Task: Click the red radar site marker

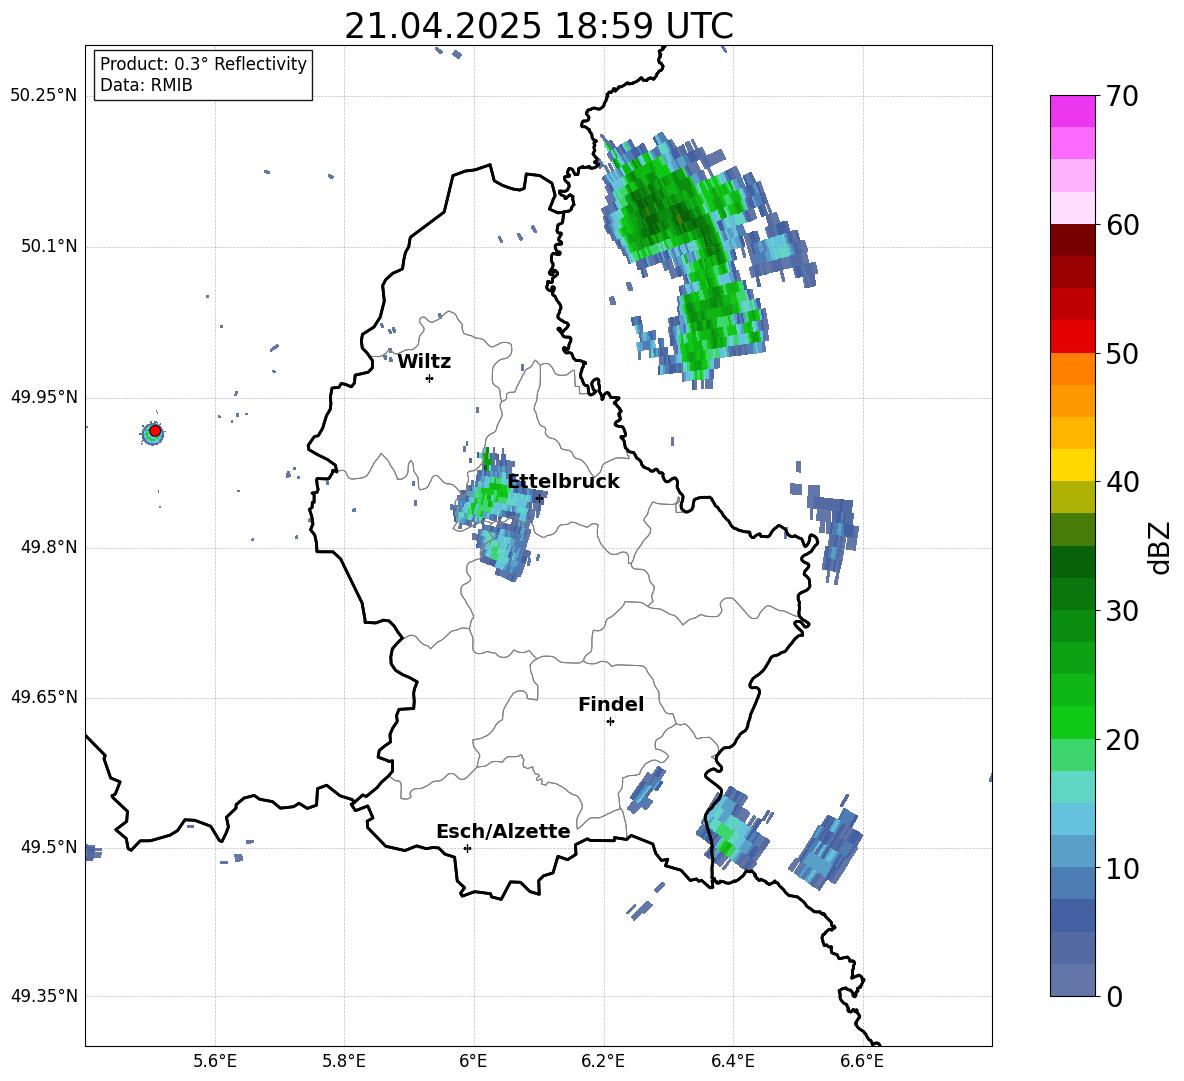Action: point(155,431)
